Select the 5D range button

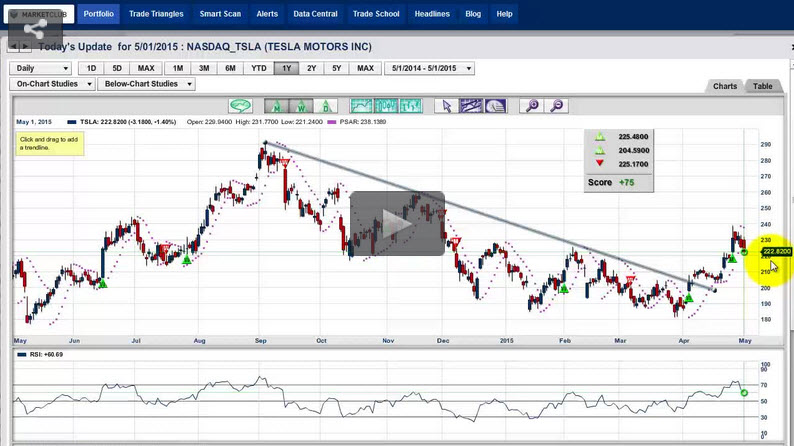pos(117,68)
